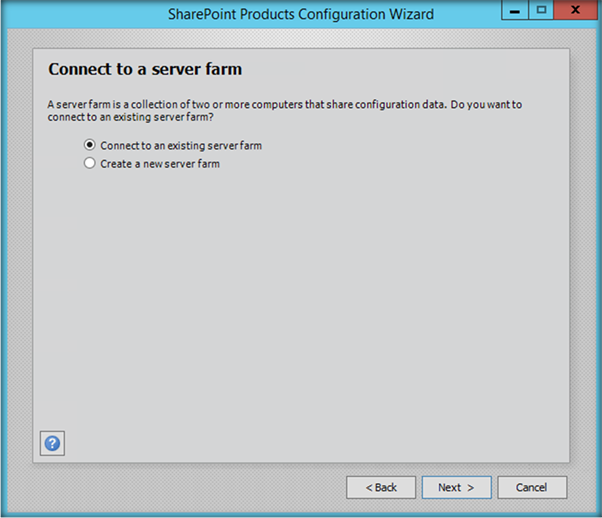Click the second description line ending "server farm?"

coord(135,117)
